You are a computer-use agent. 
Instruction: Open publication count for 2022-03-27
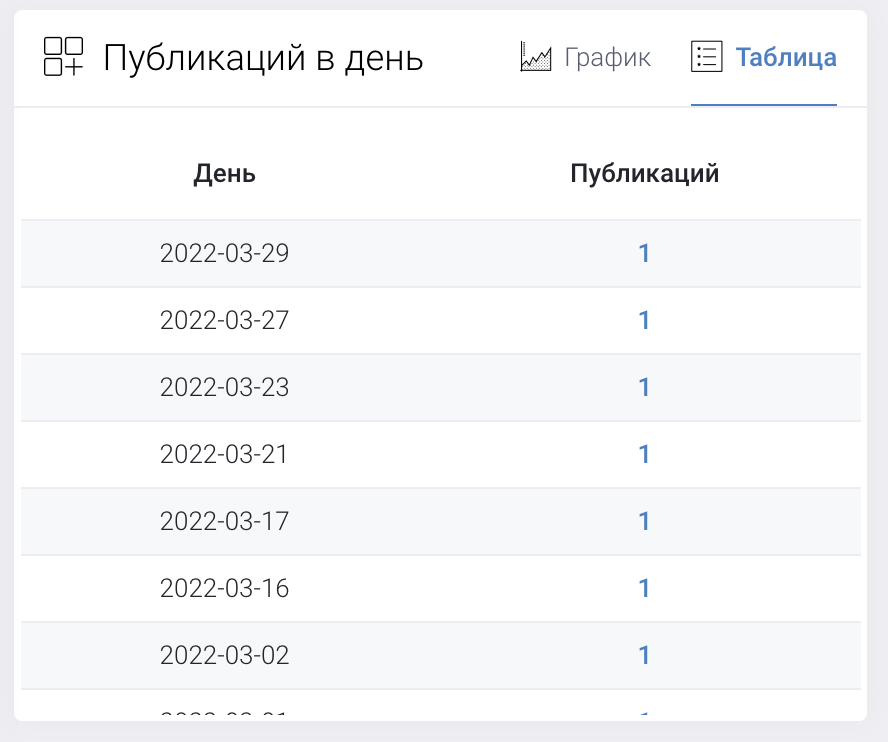point(644,321)
